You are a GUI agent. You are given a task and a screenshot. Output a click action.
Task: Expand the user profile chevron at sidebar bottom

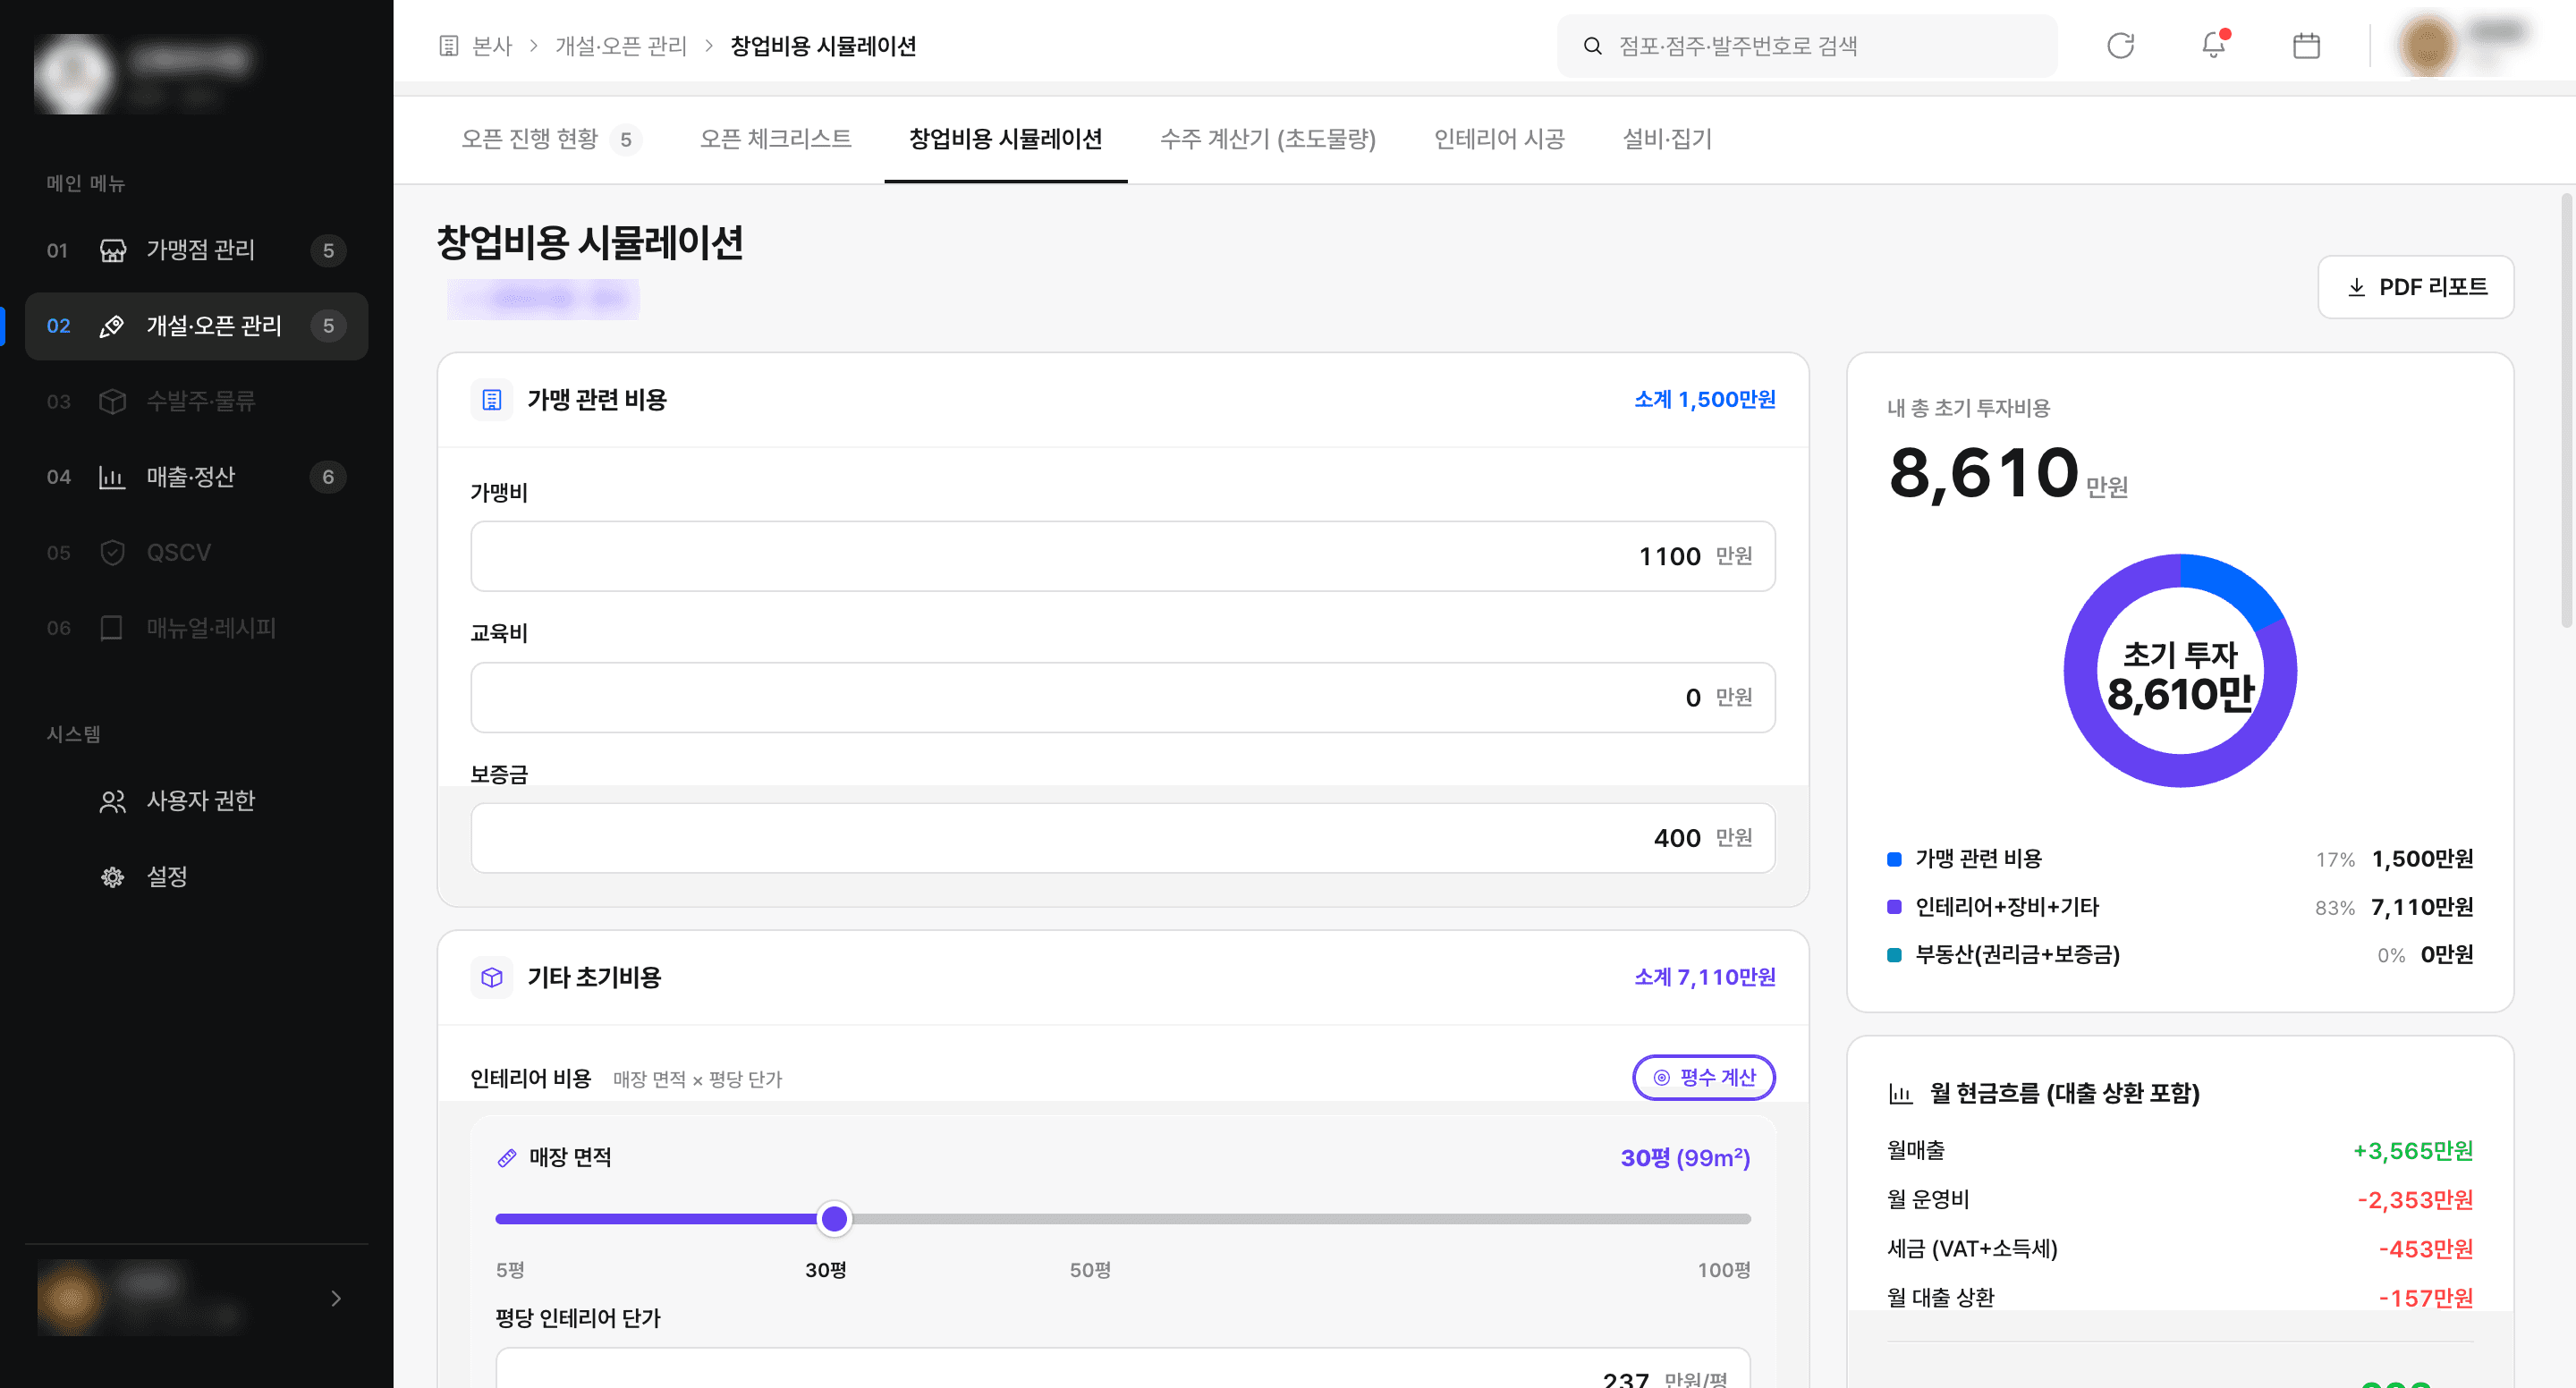[x=336, y=1298]
